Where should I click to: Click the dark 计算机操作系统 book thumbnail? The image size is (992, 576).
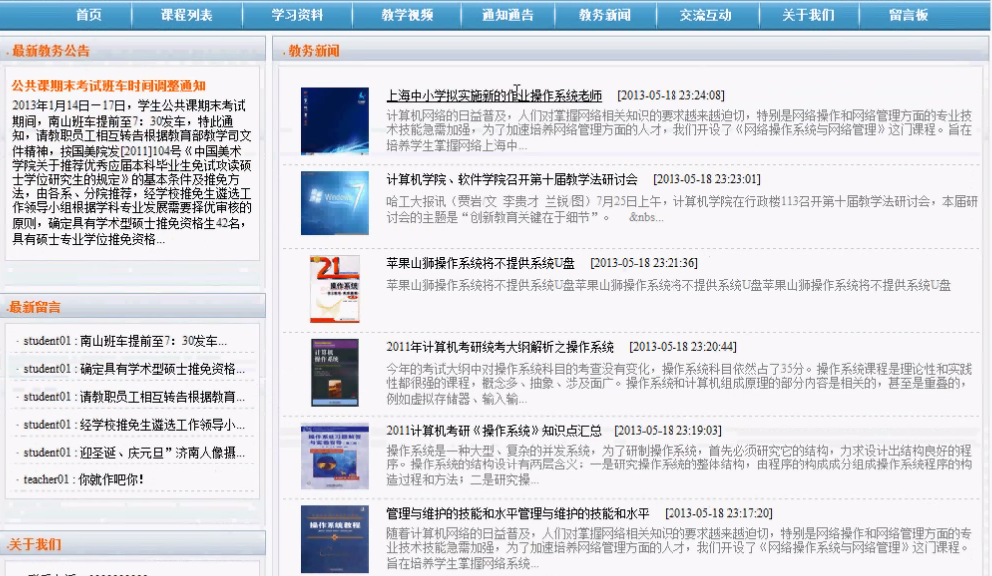click(335, 373)
